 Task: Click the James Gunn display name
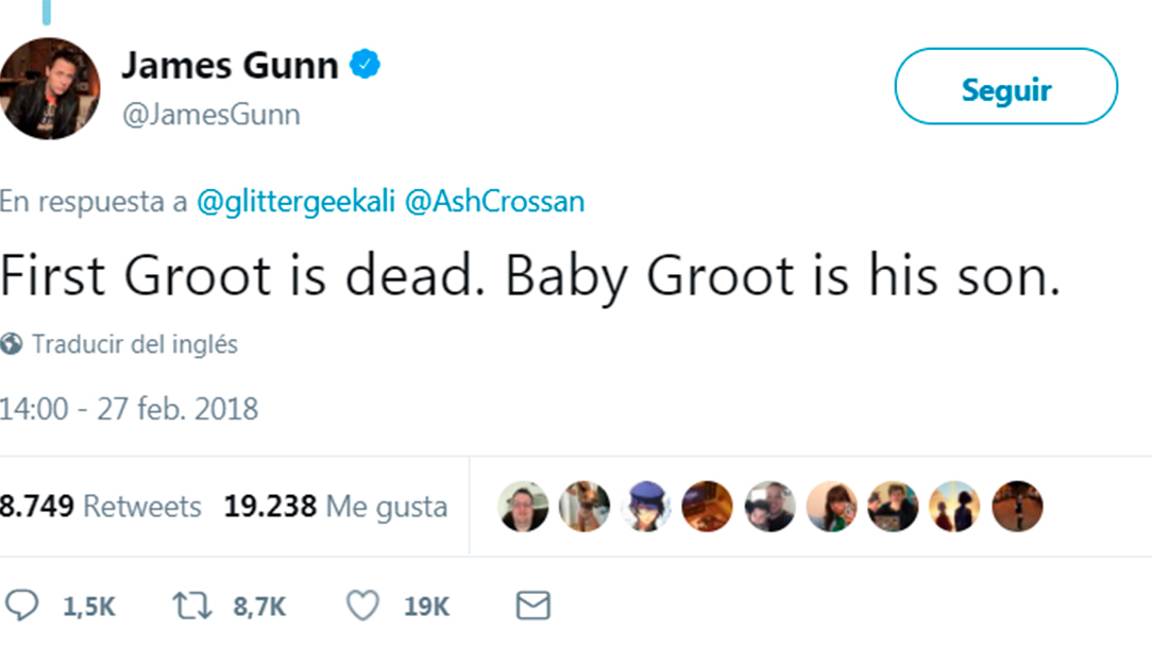pyautogui.click(x=229, y=64)
